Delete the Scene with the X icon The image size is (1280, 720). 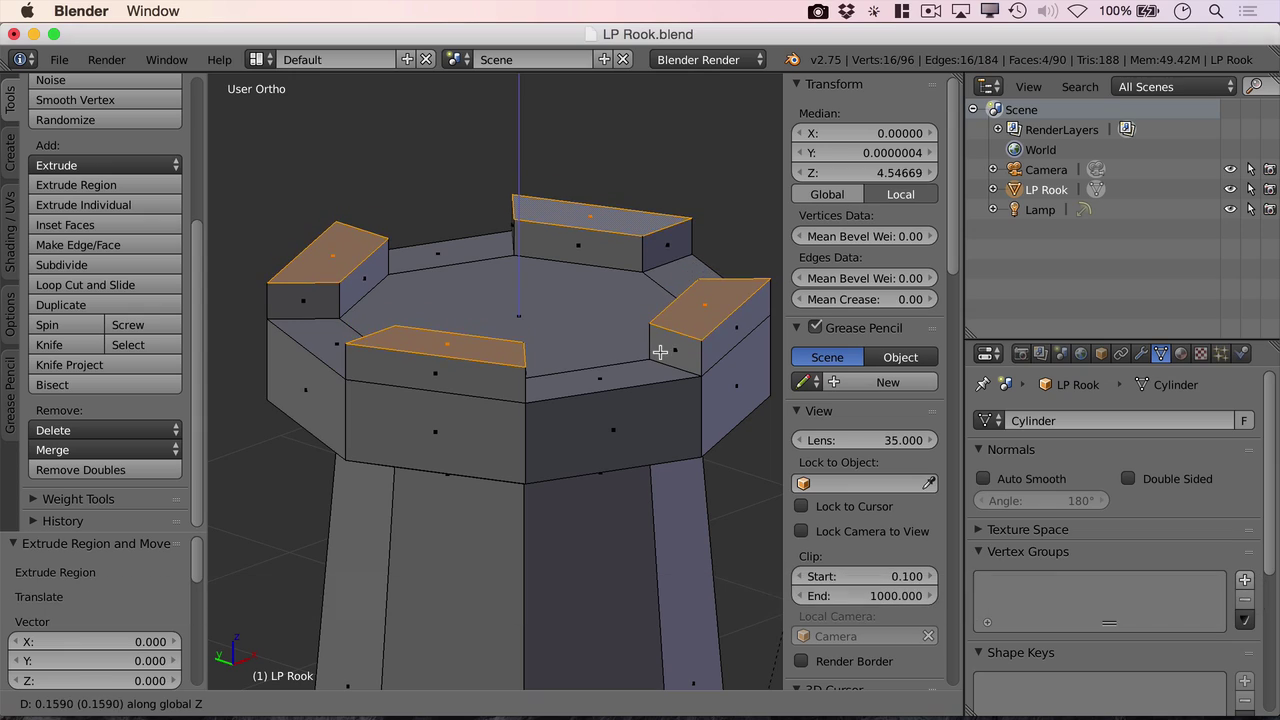pos(623,59)
